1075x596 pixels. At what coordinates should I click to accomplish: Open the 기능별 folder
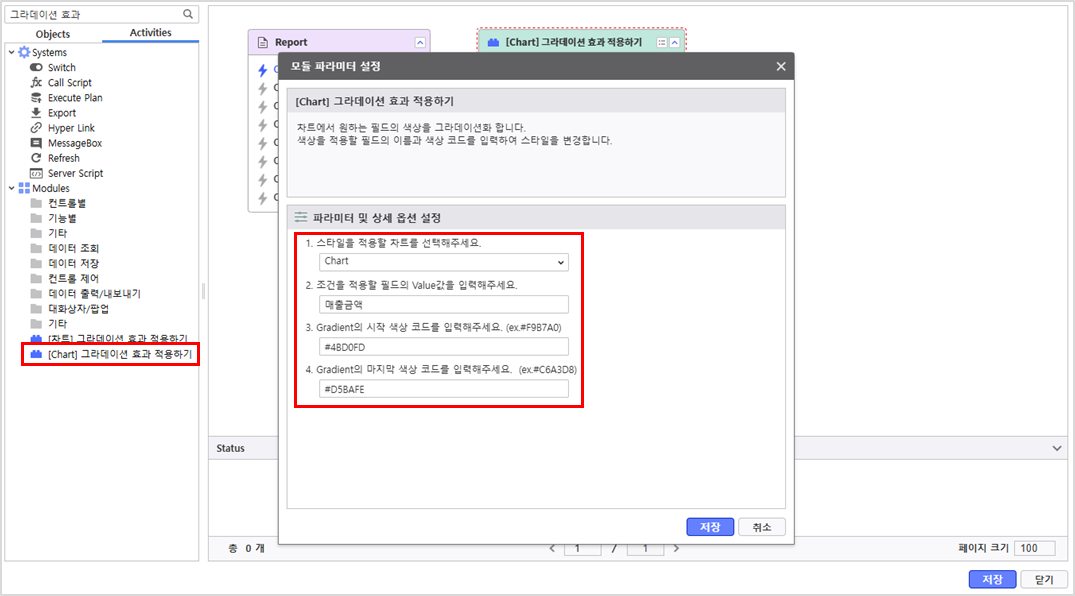(62, 218)
